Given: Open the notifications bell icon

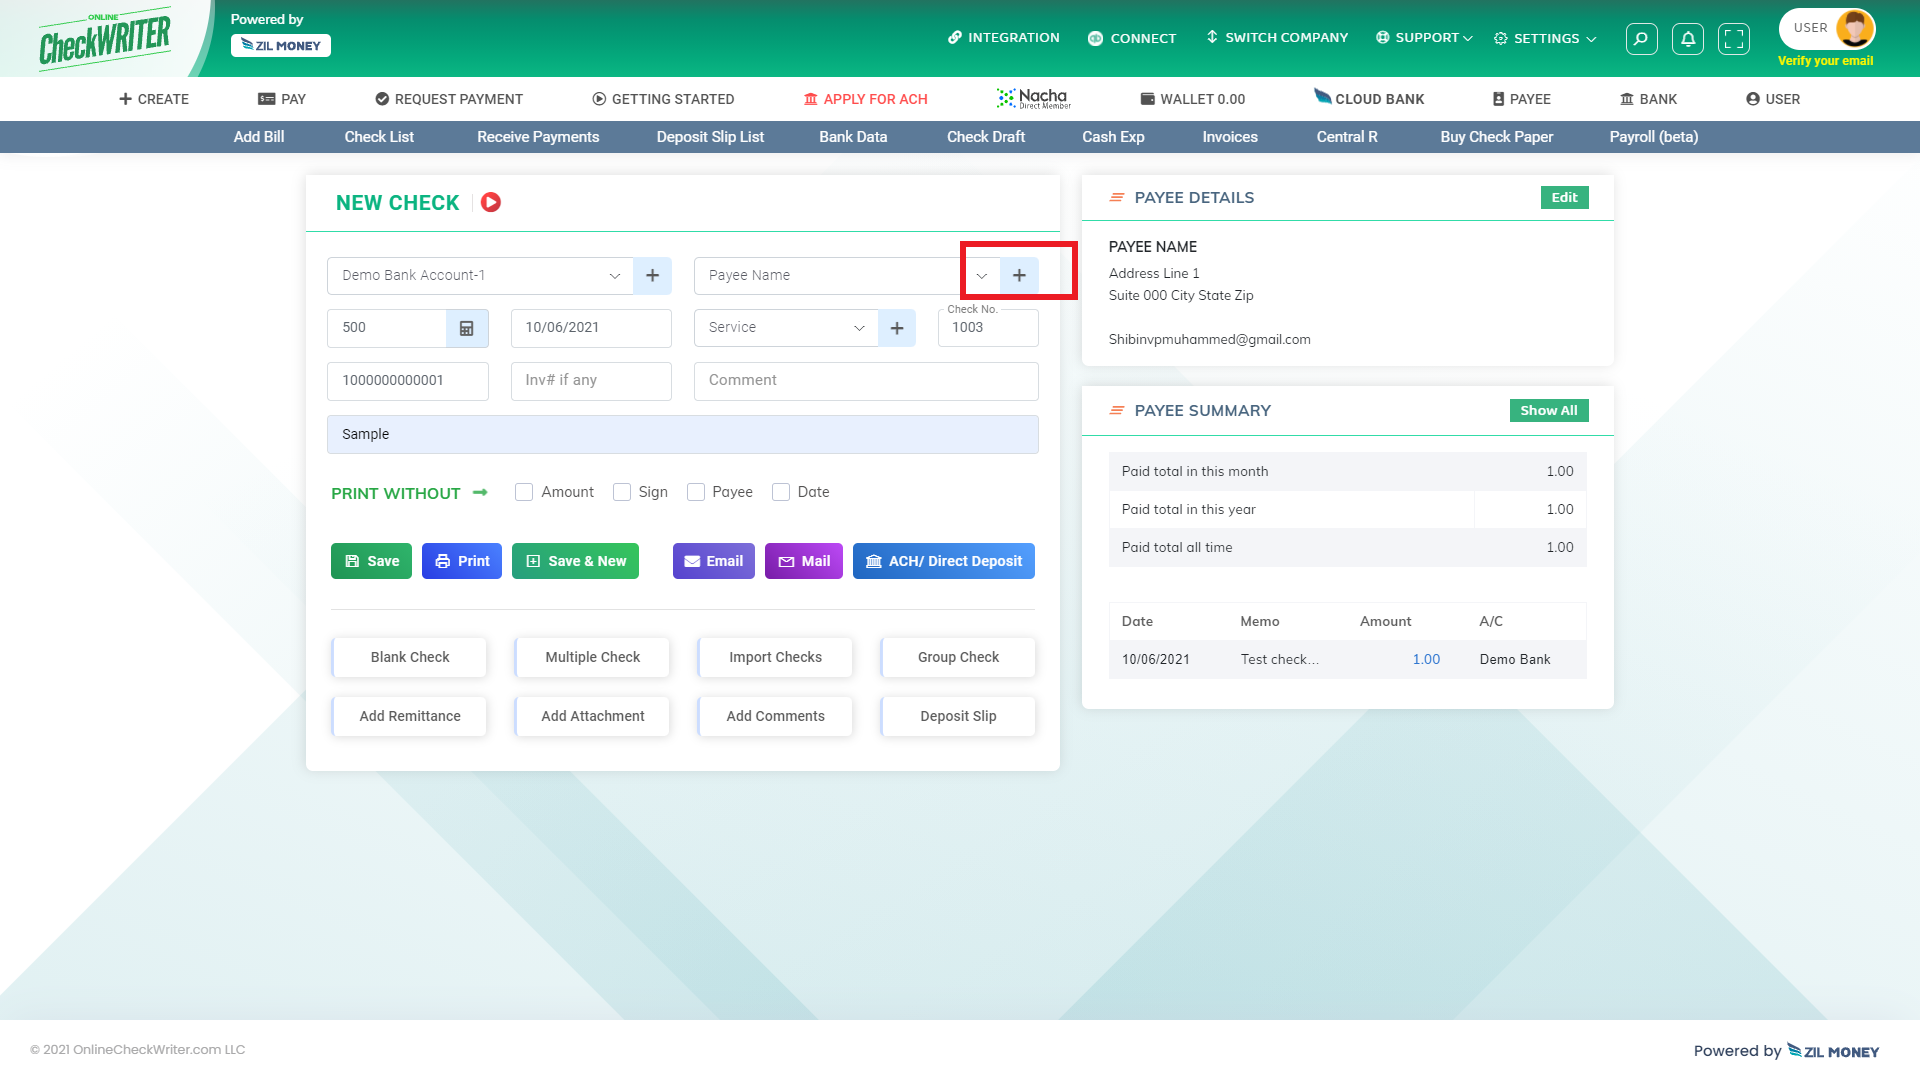Looking at the screenshot, I should [1688, 39].
